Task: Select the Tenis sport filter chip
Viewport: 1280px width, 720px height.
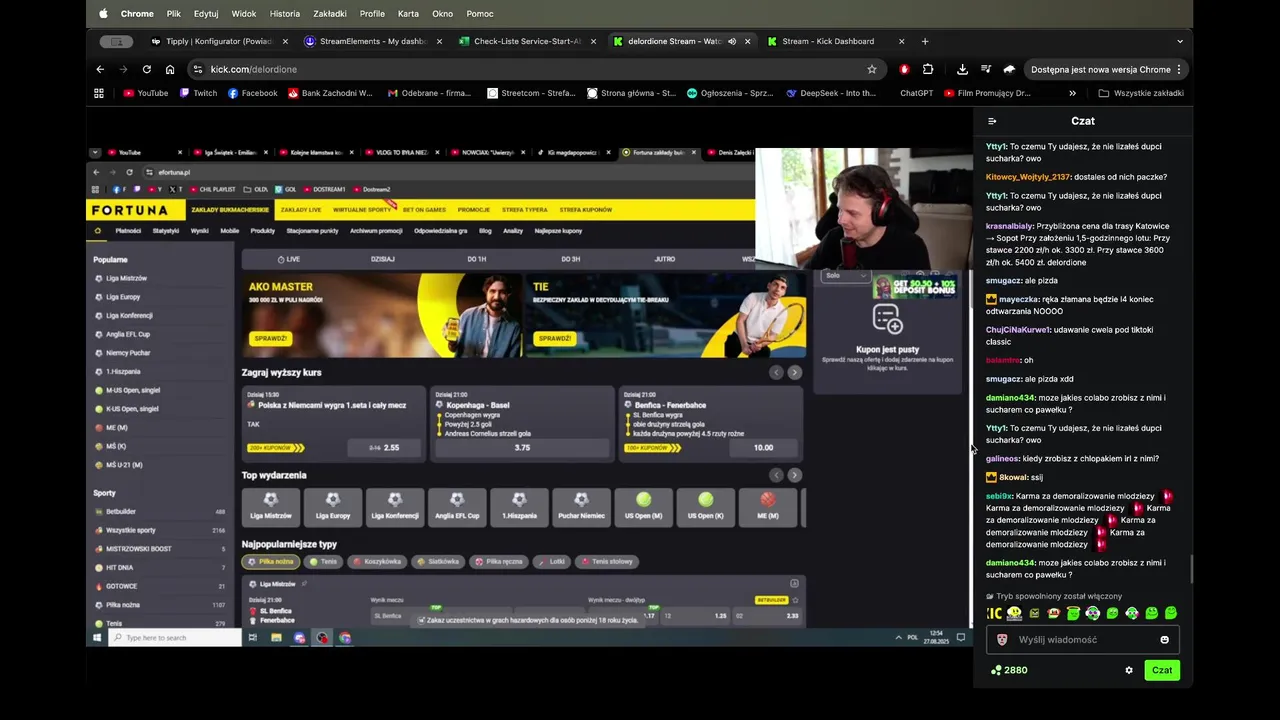Action: (323, 561)
